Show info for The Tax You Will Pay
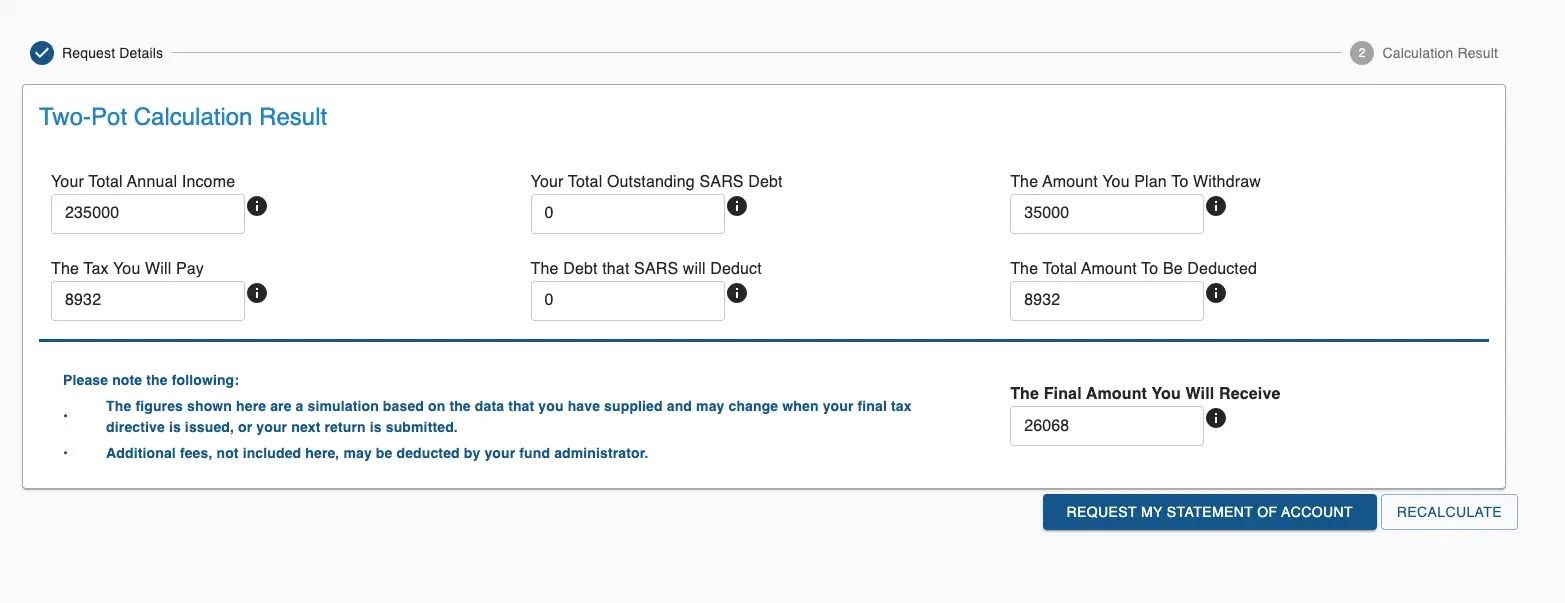Screen dimensions: 1565x603 (256, 294)
